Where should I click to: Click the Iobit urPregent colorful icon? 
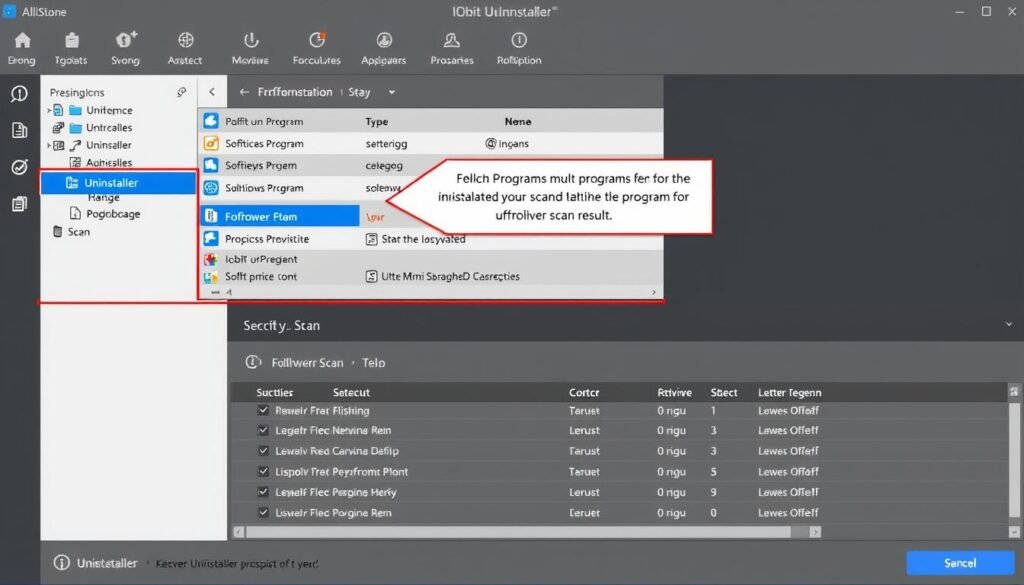[x=210, y=259]
